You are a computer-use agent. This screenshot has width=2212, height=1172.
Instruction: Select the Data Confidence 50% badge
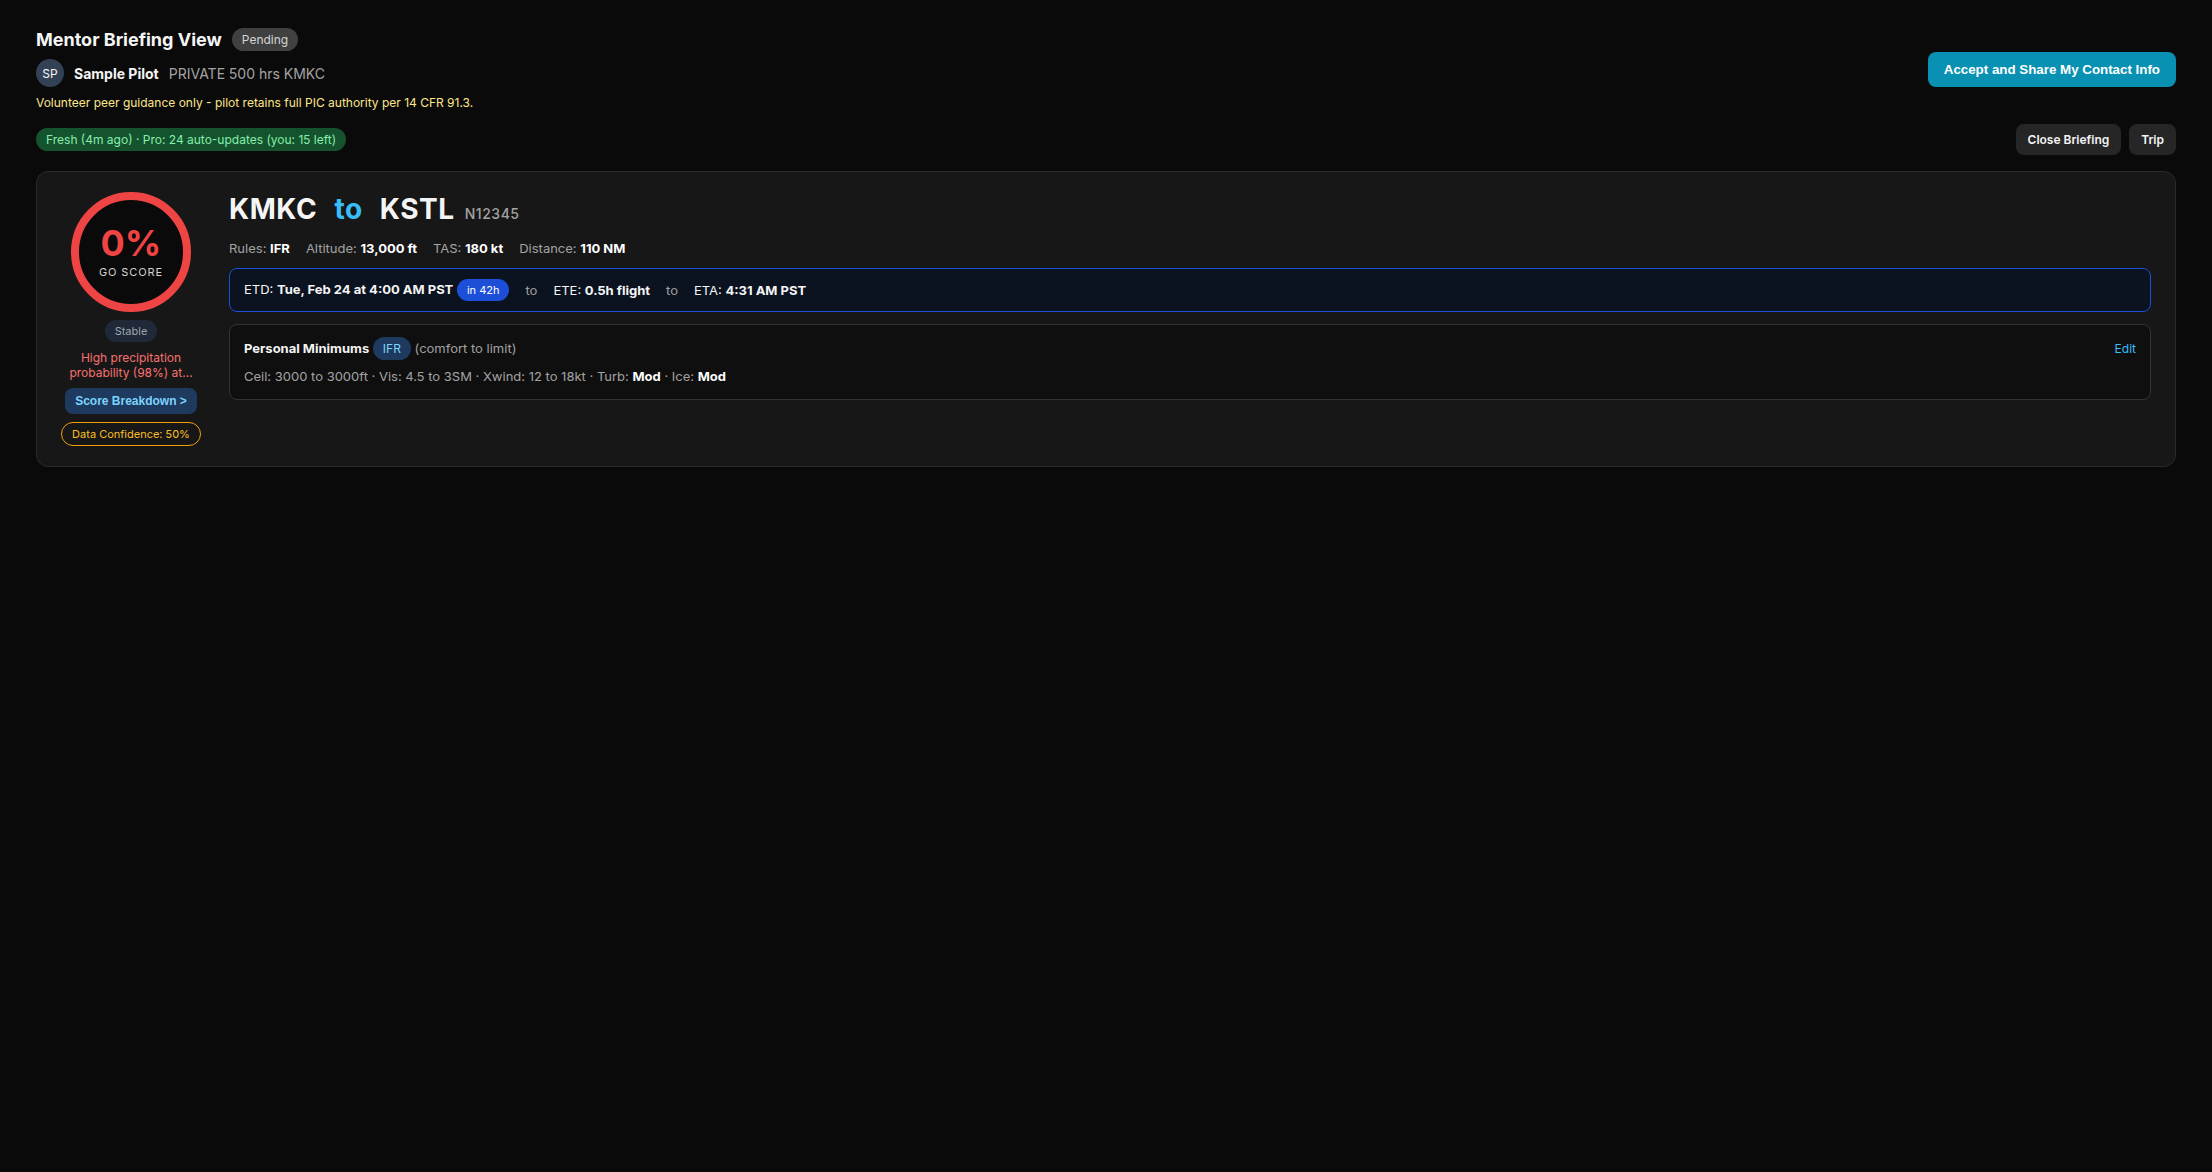tap(131, 434)
